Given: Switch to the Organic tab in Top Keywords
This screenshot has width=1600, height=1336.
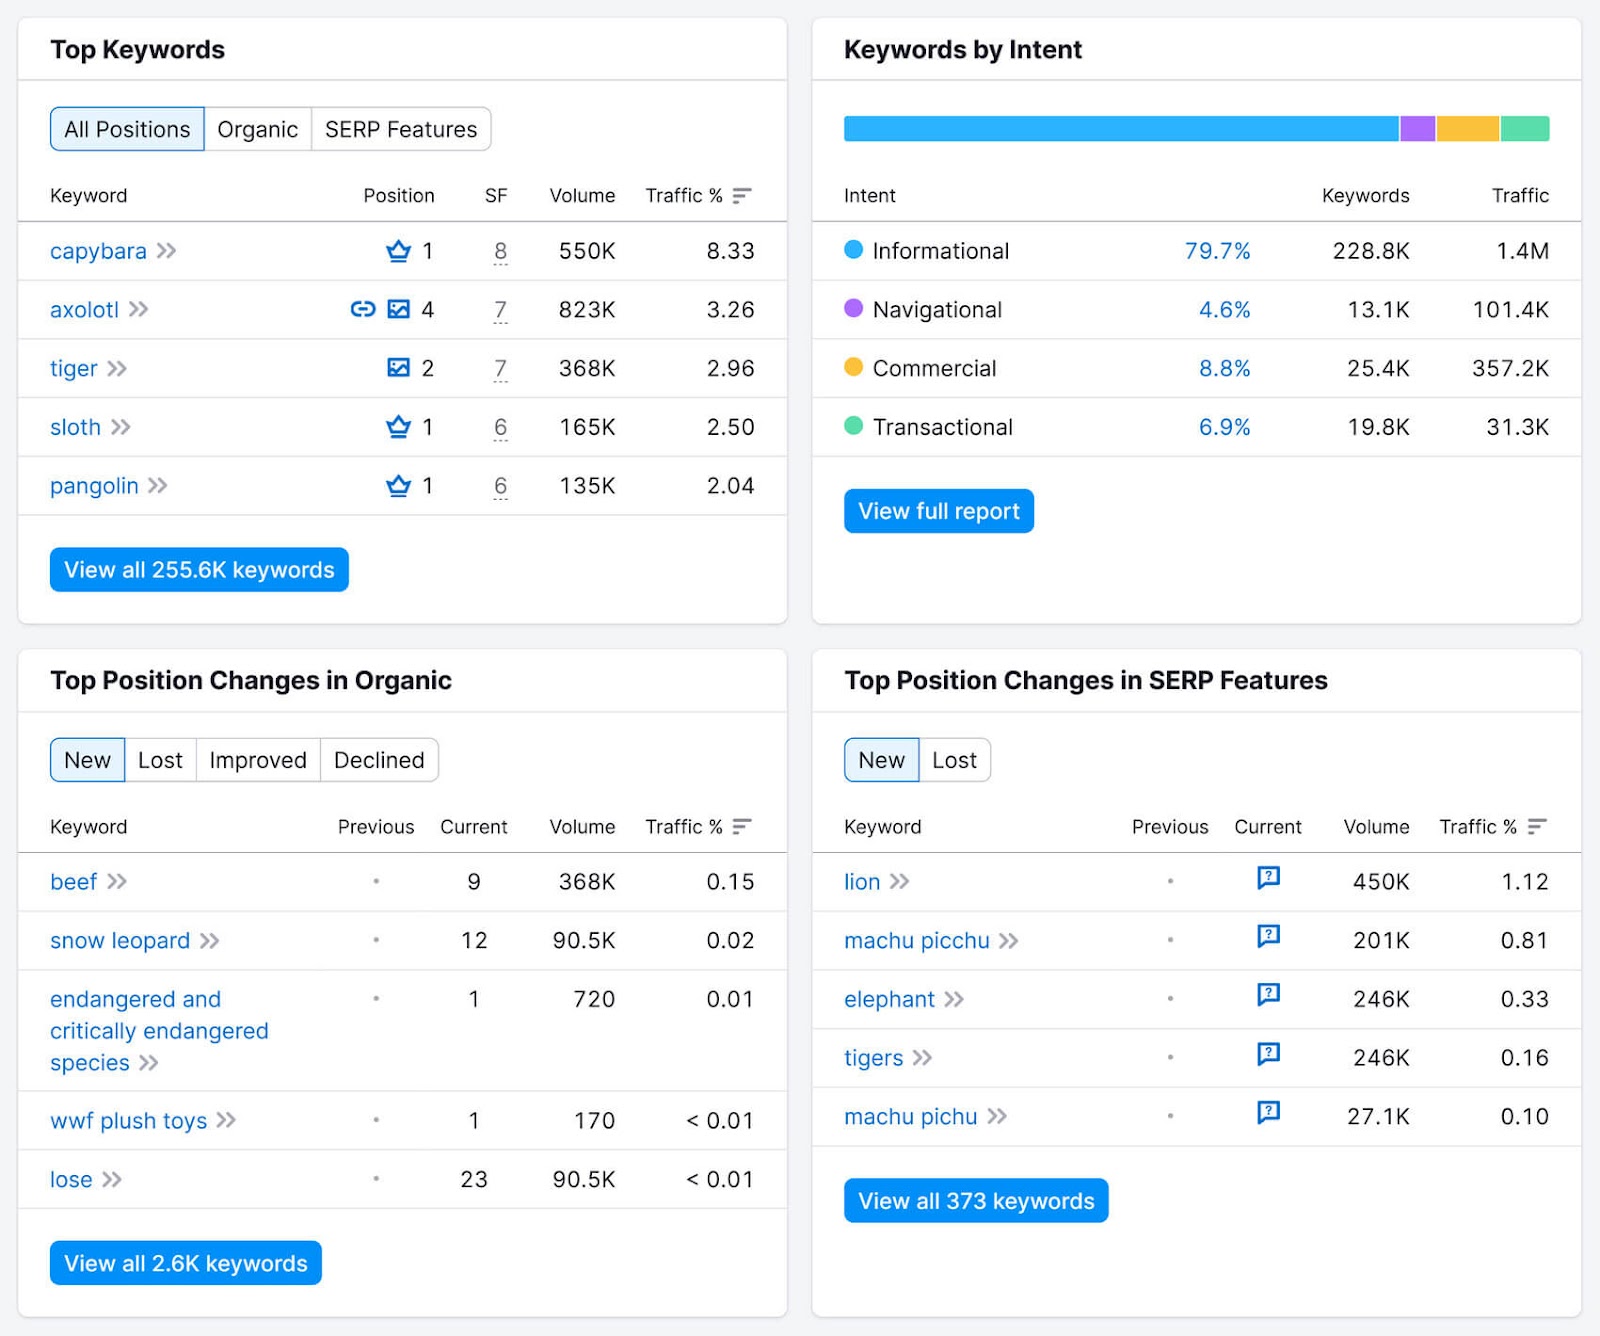Looking at the screenshot, I should click(x=258, y=129).
